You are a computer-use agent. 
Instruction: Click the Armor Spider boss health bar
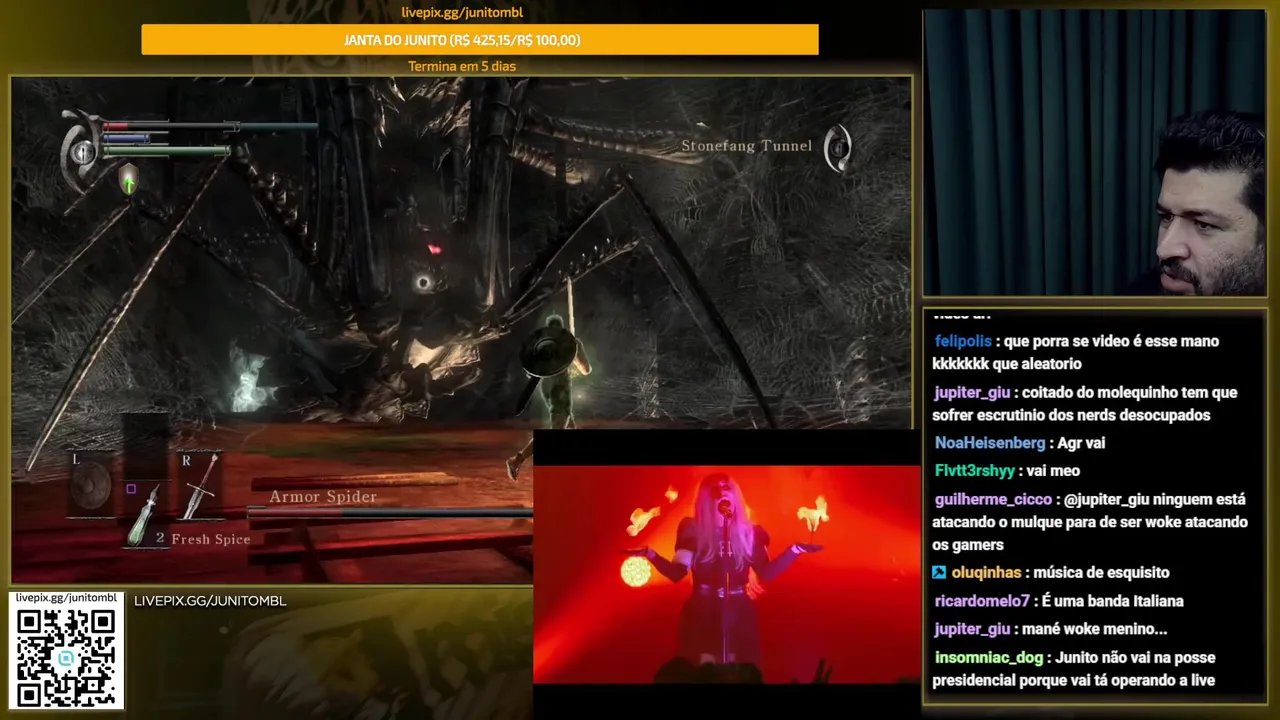click(390, 513)
